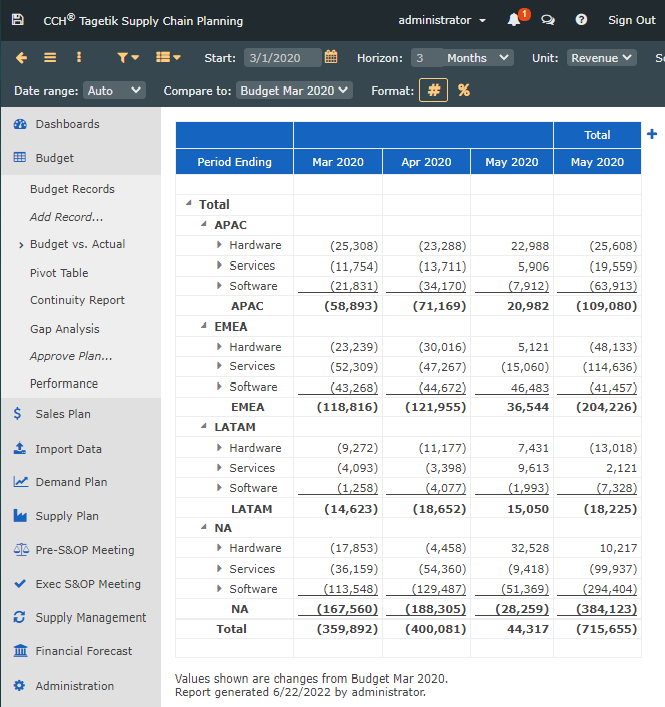Open the Unit Revenue dropdown
Viewport: 665px width, 707px height.
click(x=601, y=58)
